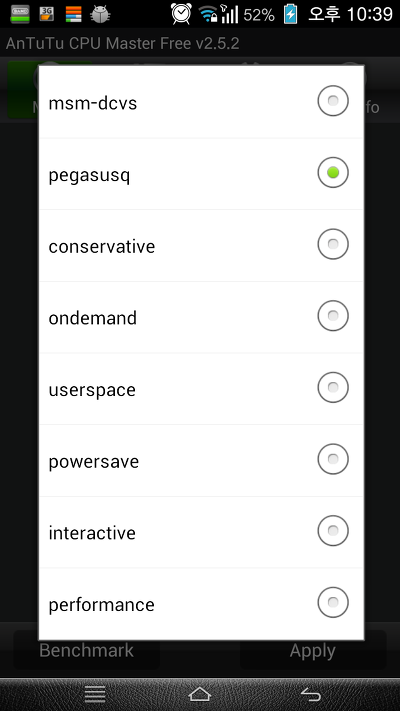
Task: Select the conservative radio button
Action: (333, 244)
